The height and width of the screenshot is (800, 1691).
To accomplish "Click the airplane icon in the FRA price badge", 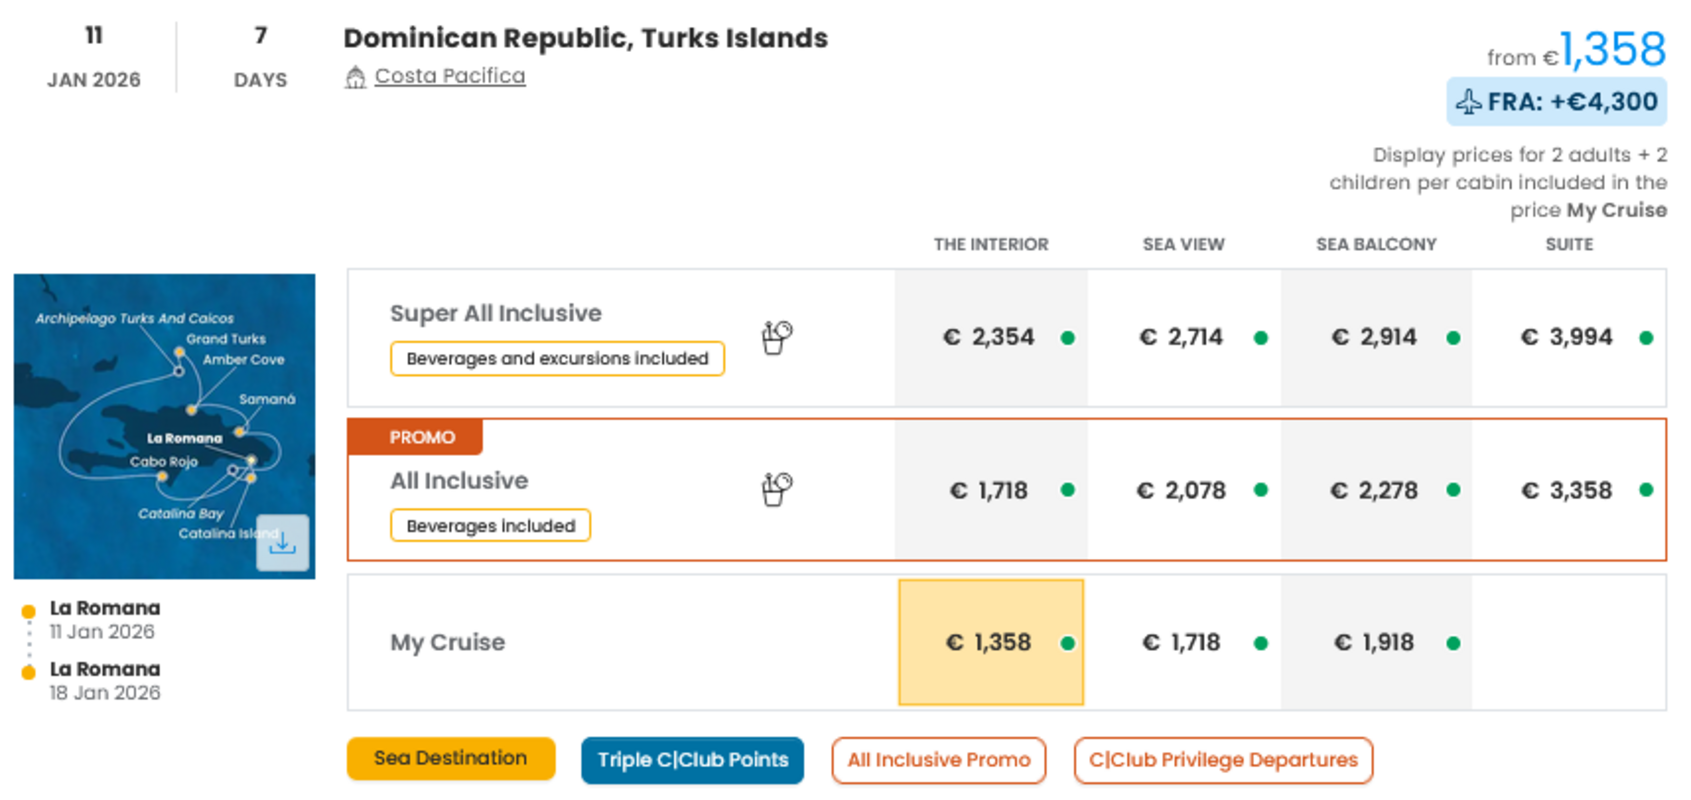I will [x=1470, y=100].
